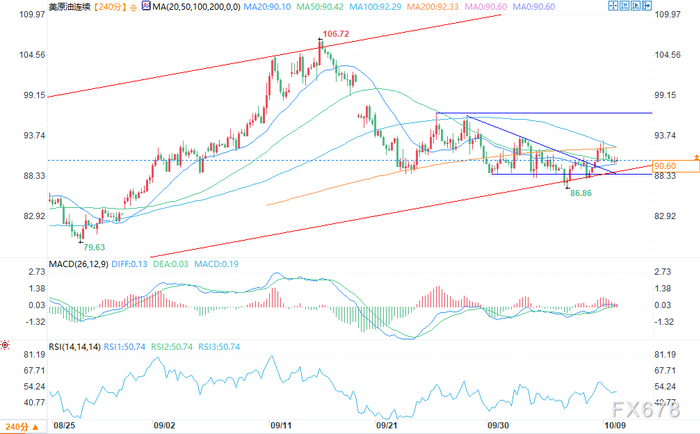
Task: Click the 106.72 high price marker
Action: [x=336, y=34]
